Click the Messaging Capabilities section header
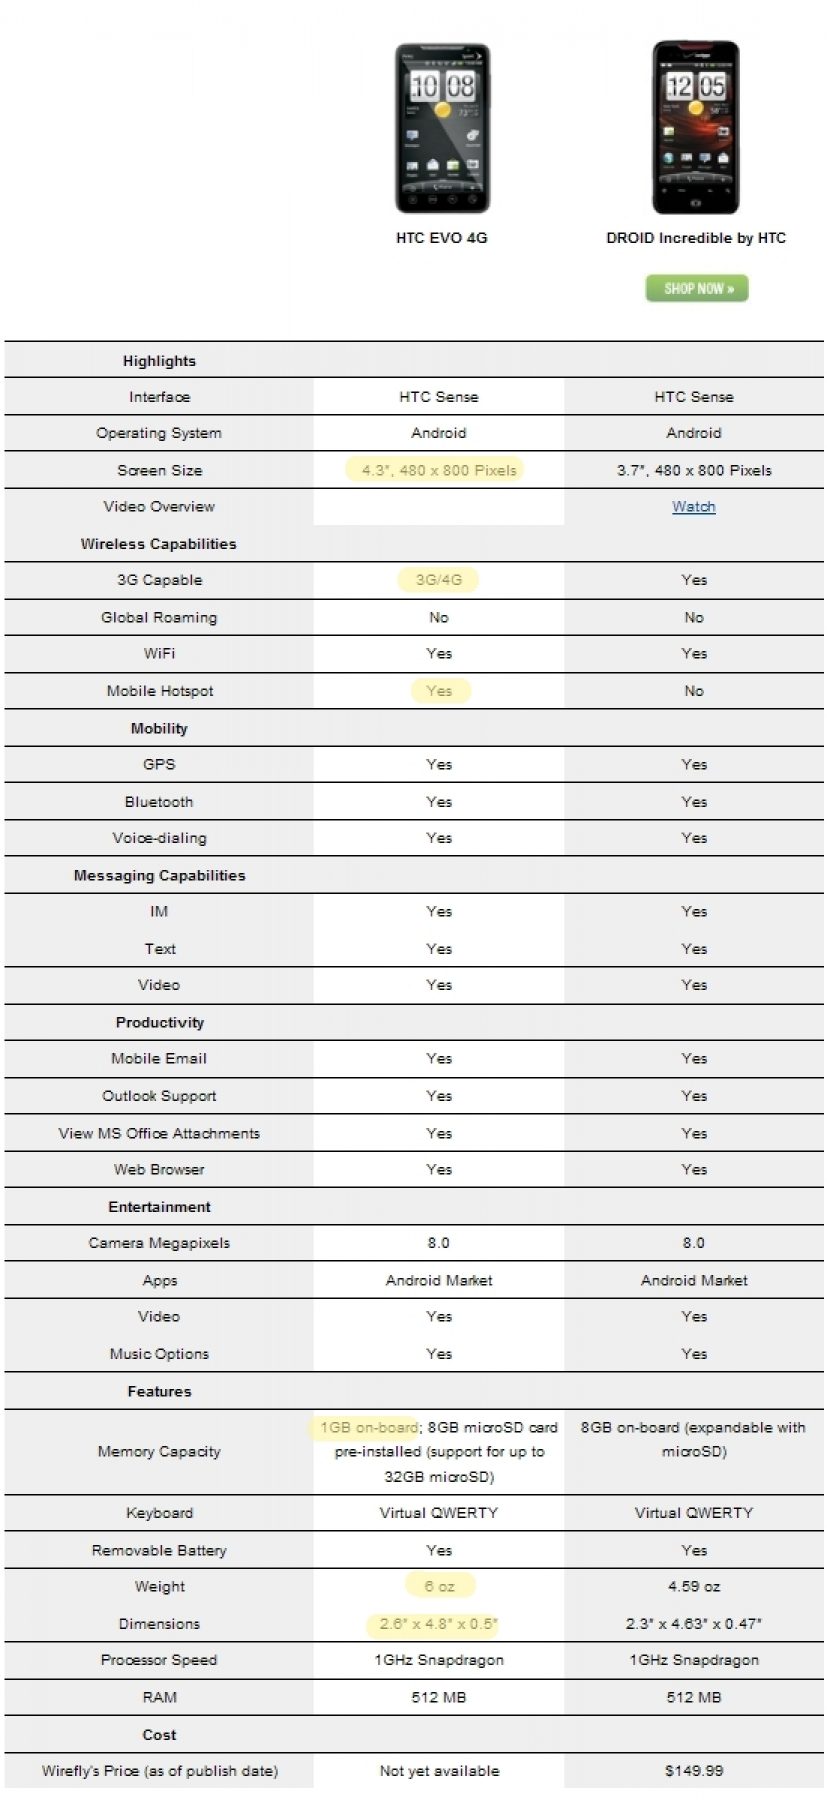This screenshot has width=827, height=1800. point(159,876)
